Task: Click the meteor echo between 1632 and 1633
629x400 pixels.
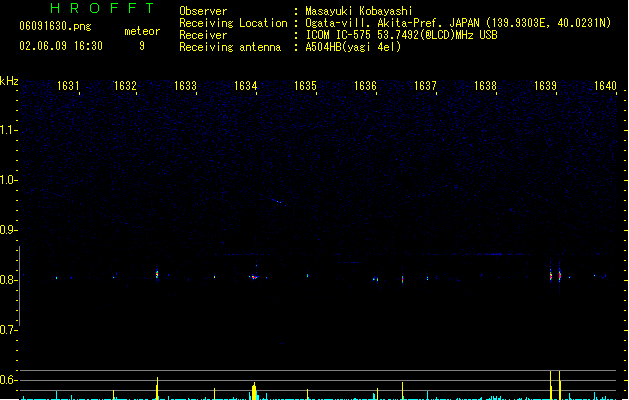Action: point(157,274)
